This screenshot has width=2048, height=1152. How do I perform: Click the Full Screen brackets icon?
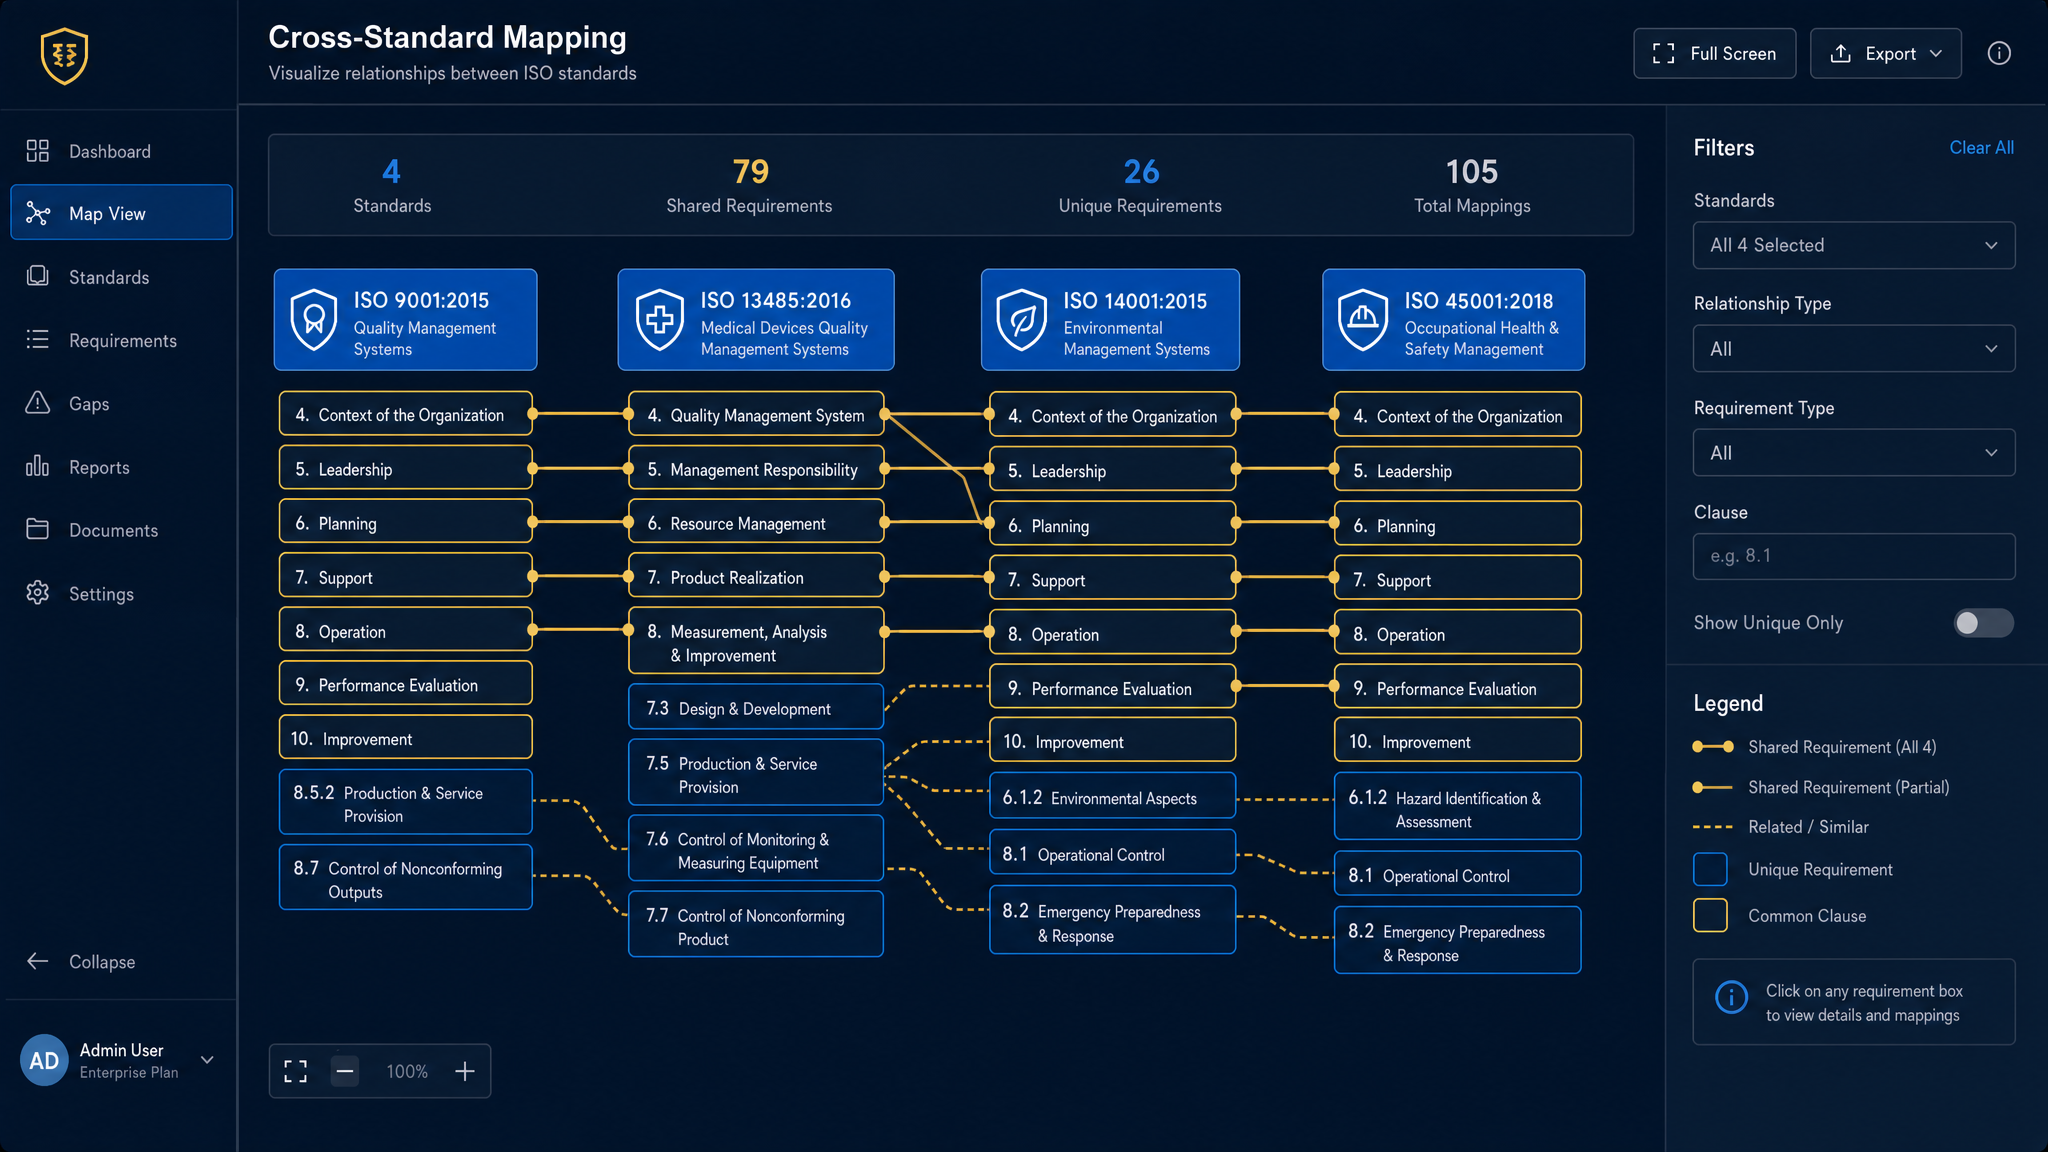tap(1664, 53)
